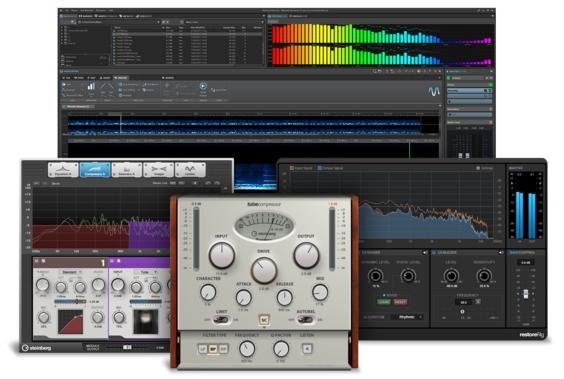Click the Frequency value field in RestoreRig
The image size is (564, 379).
click(464, 302)
